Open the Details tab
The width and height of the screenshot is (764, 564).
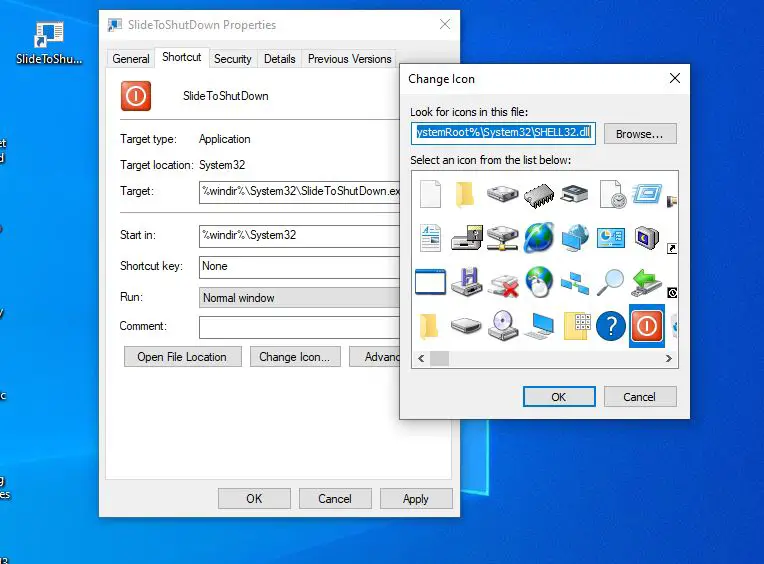(280, 59)
